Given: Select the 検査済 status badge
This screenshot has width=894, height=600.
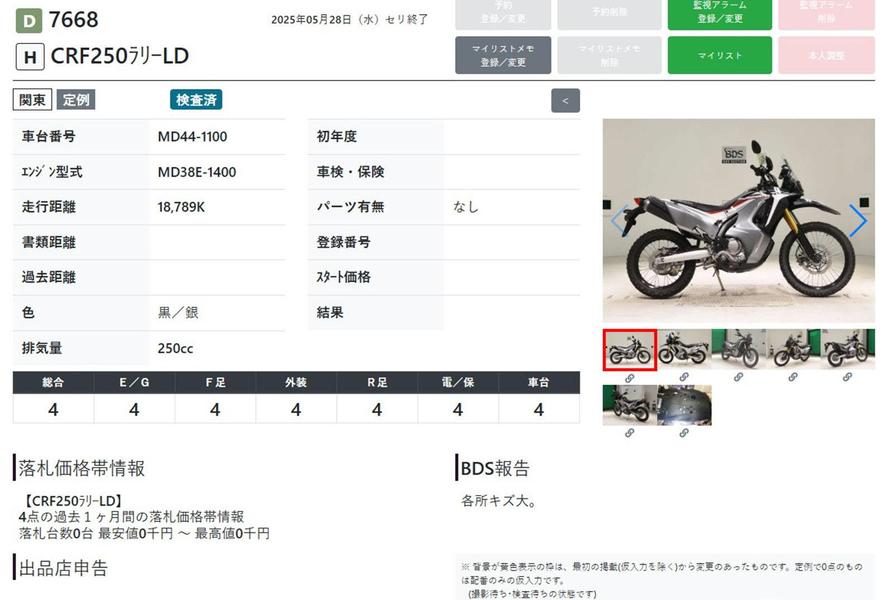Looking at the screenshot, I should point(196,99).
